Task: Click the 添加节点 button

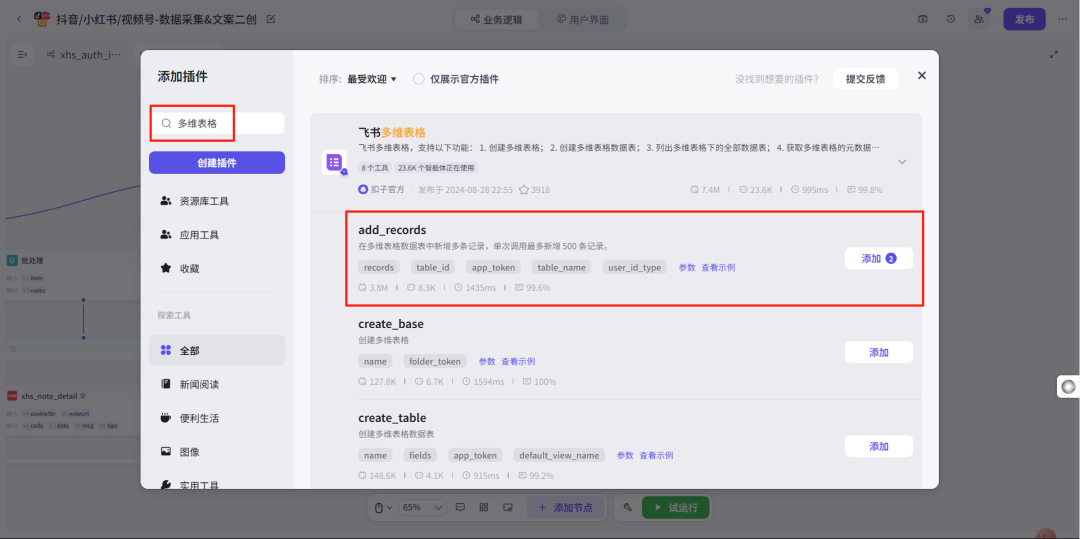Action: (568, 507)
